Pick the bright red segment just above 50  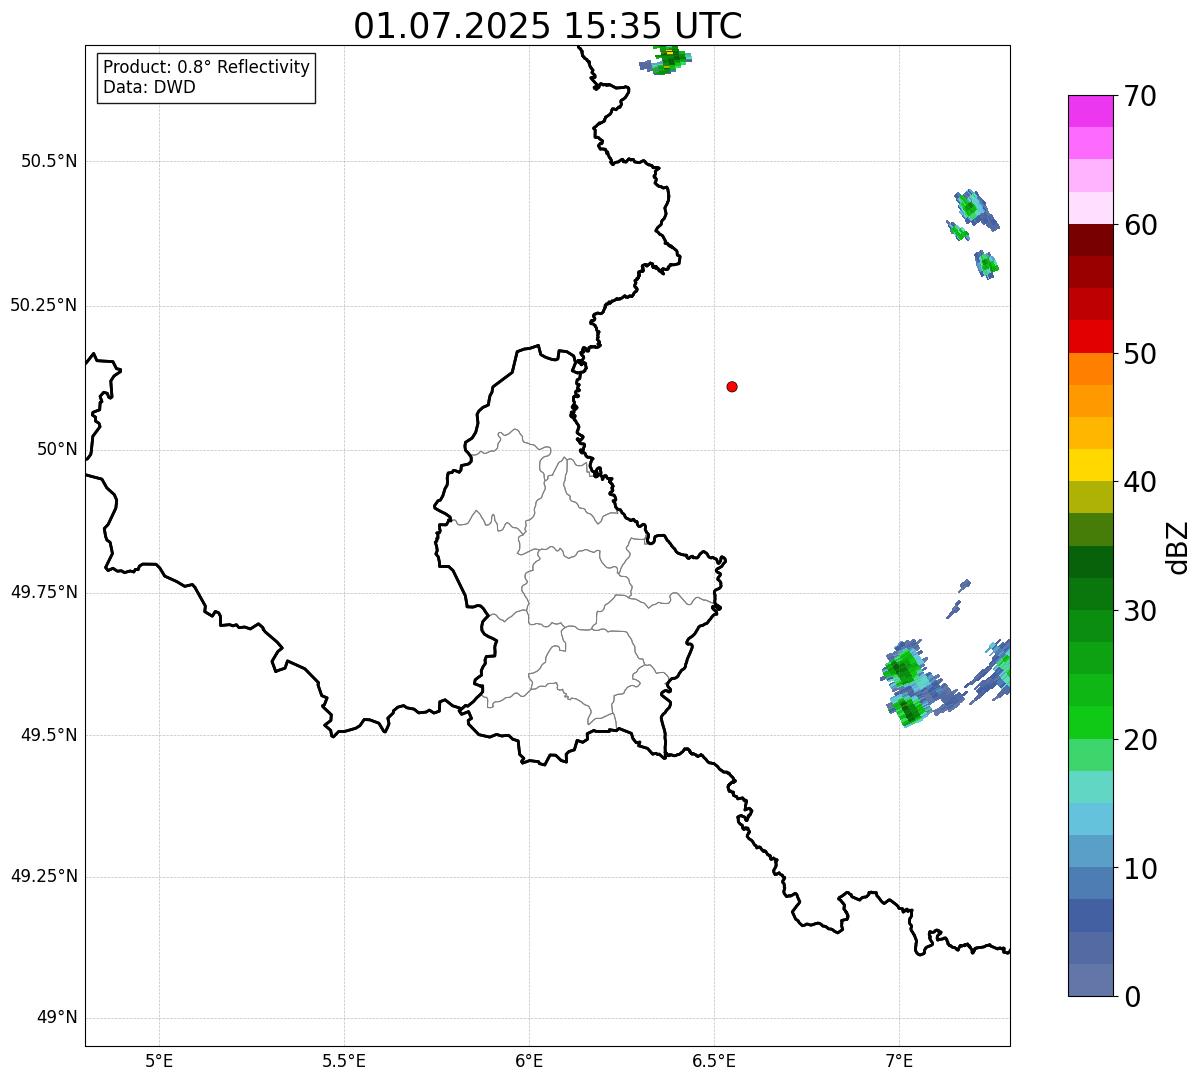(x=1090, y=336)
